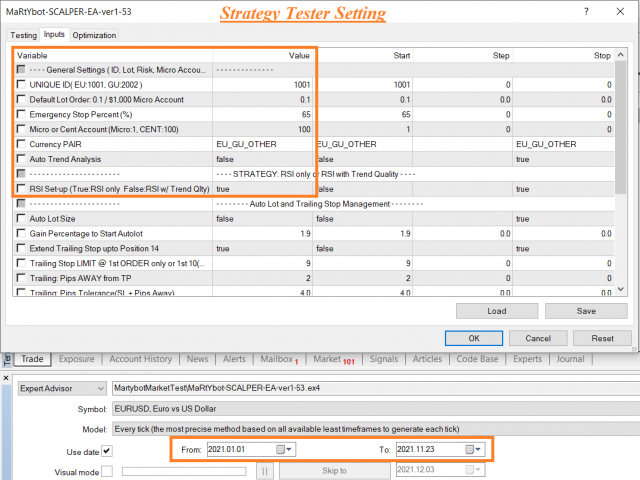640x480 pixels.
Task: Tick the RSI Set-up checkbox
Action: [21, 189]
